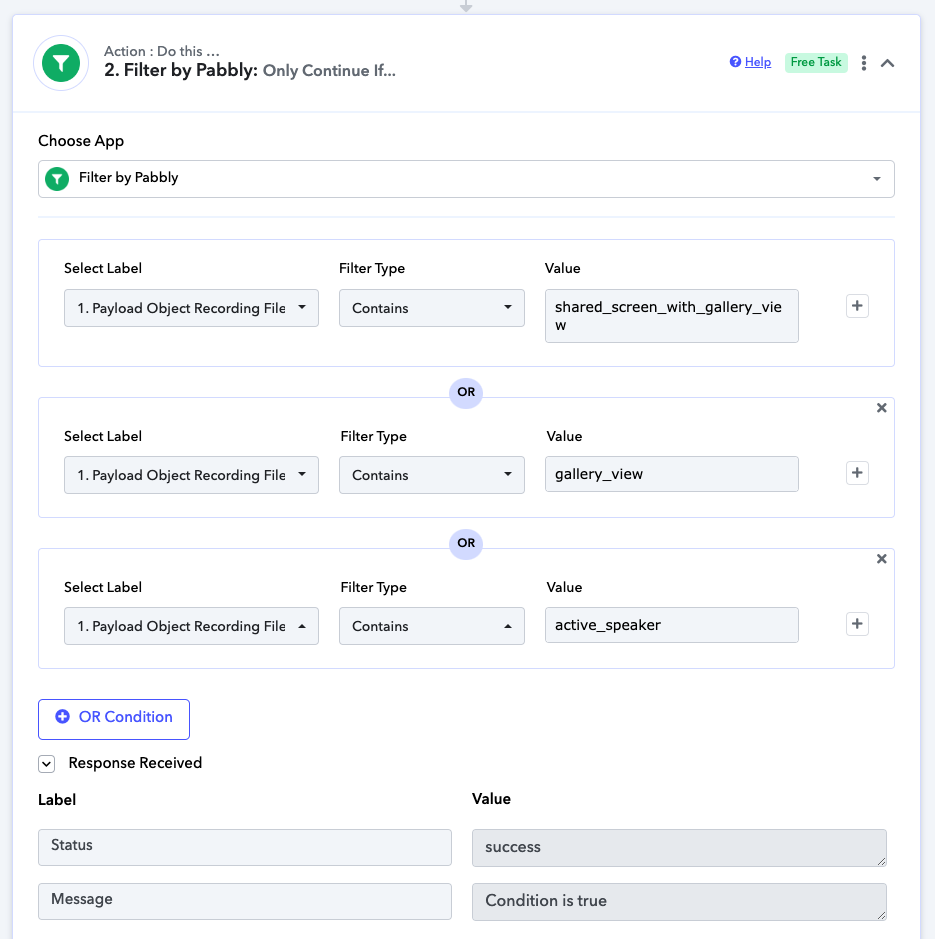935x939 pixels.
Task: Click the funnel icon in Choose App field
Action: click(57, 178)
